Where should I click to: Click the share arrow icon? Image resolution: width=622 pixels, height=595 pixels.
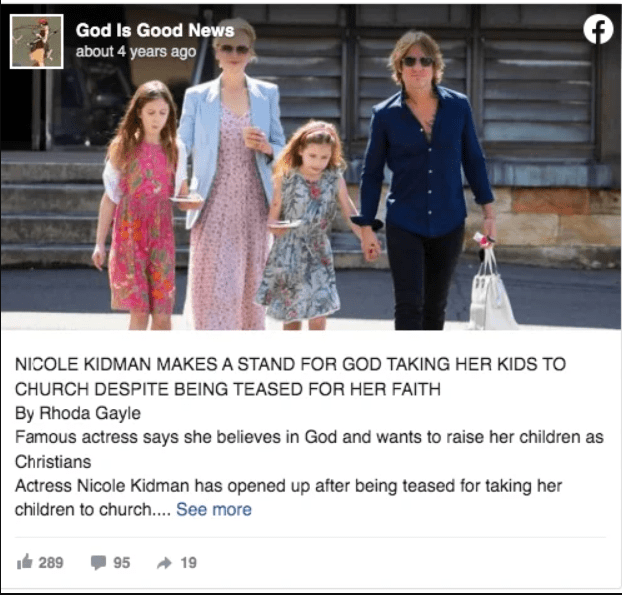(x=164, y=562)
